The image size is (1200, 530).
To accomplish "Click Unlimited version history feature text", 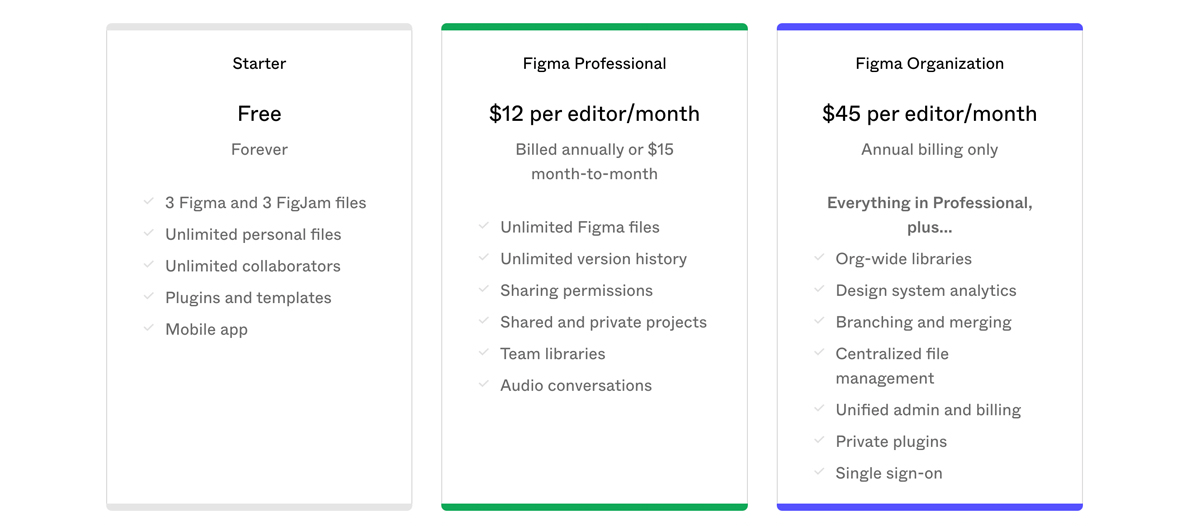I will pos(593,259).
